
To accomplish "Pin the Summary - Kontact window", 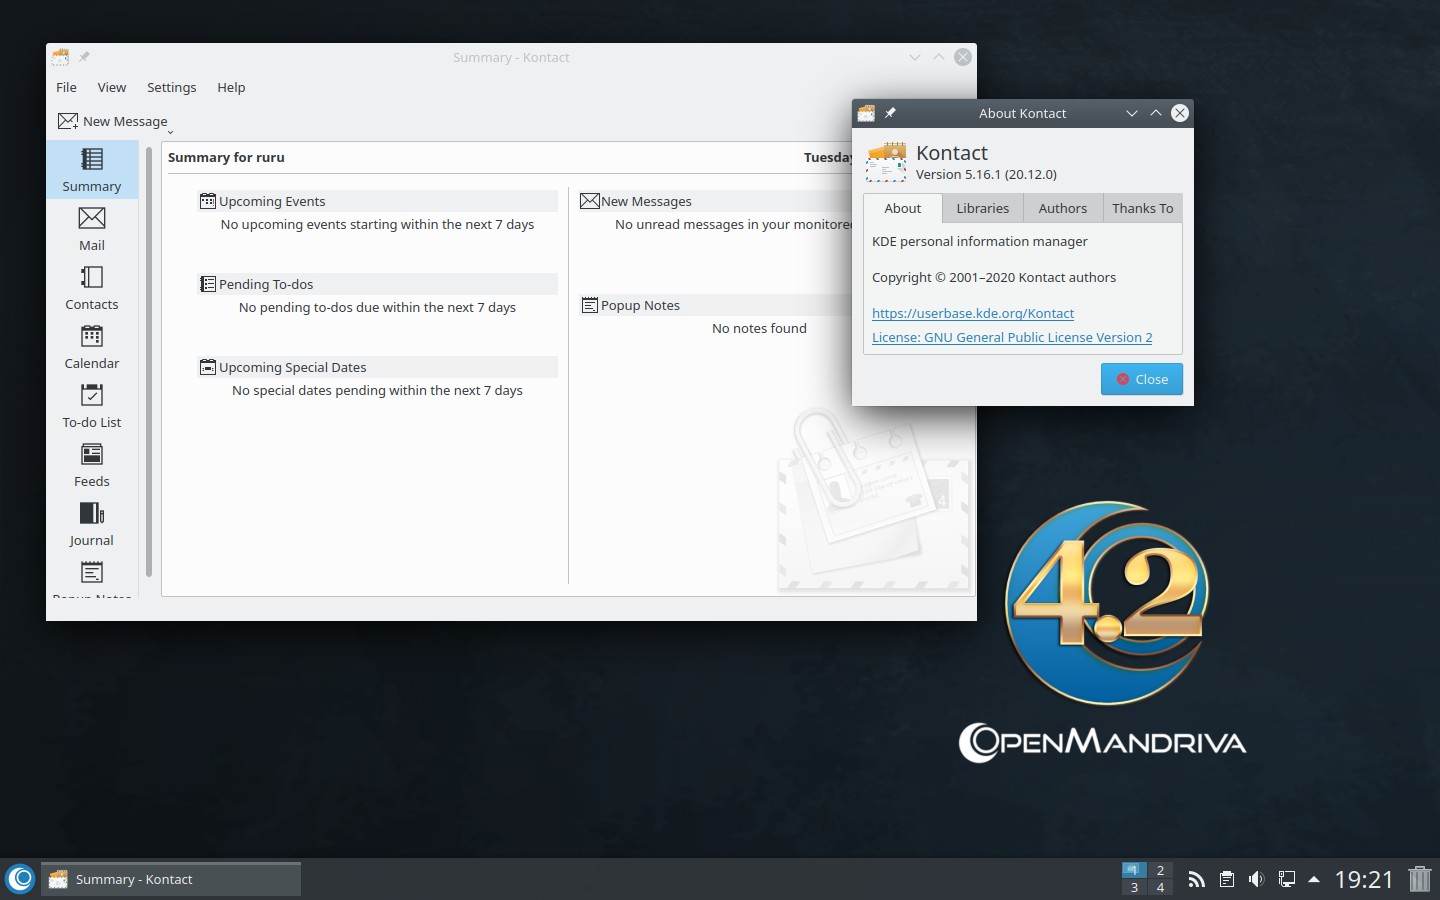I will pyautogui.click(x=84, y=57).
